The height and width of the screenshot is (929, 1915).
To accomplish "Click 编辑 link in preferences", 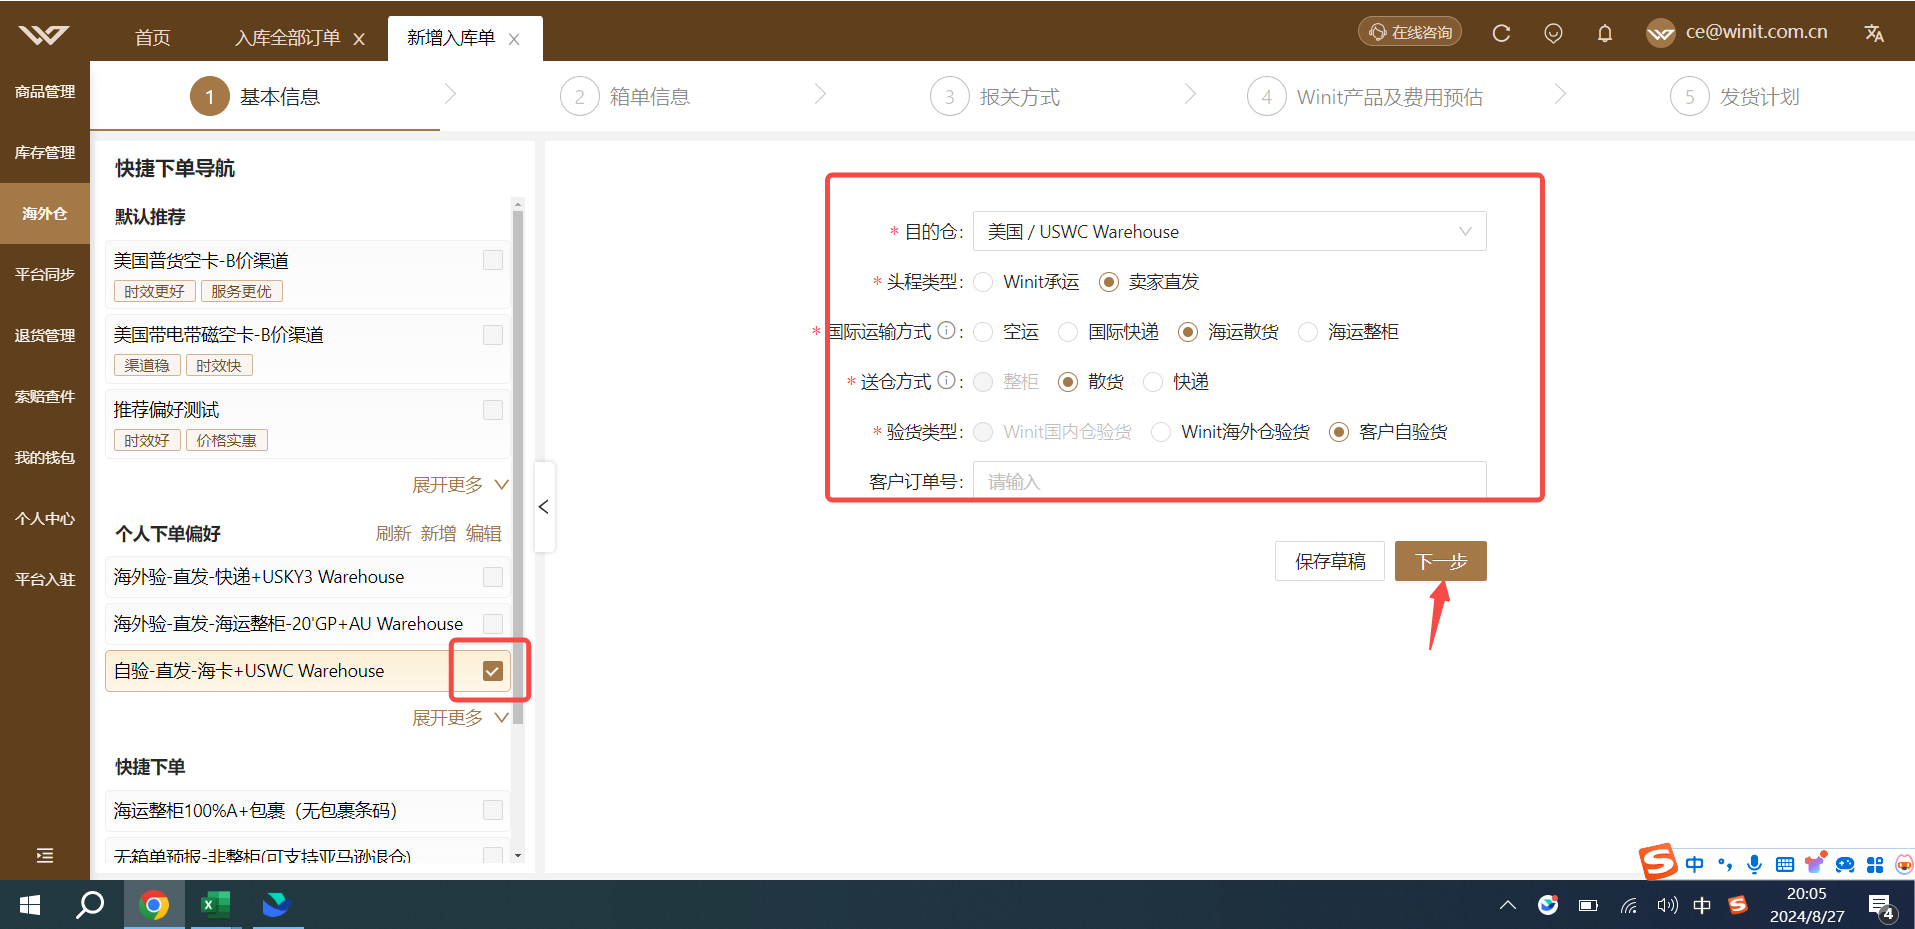I will point(484,534).
